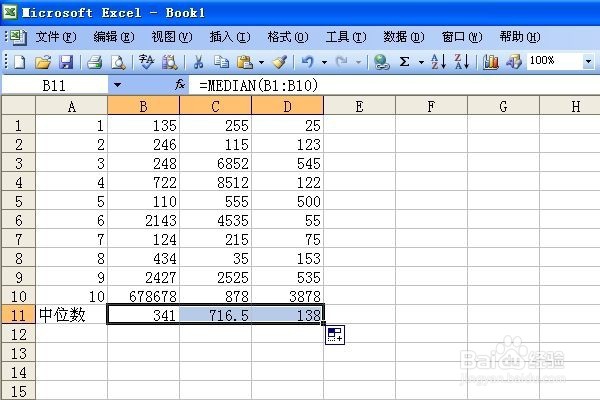Select column A header
The image size is (600, 400).
coord(72,106)
